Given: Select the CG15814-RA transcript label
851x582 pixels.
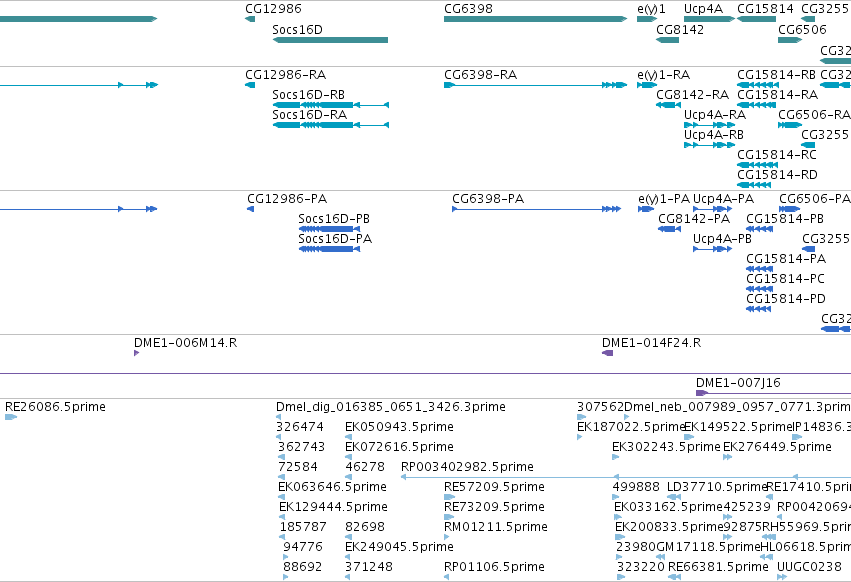Looking at the screenshot, I should 777,95.
